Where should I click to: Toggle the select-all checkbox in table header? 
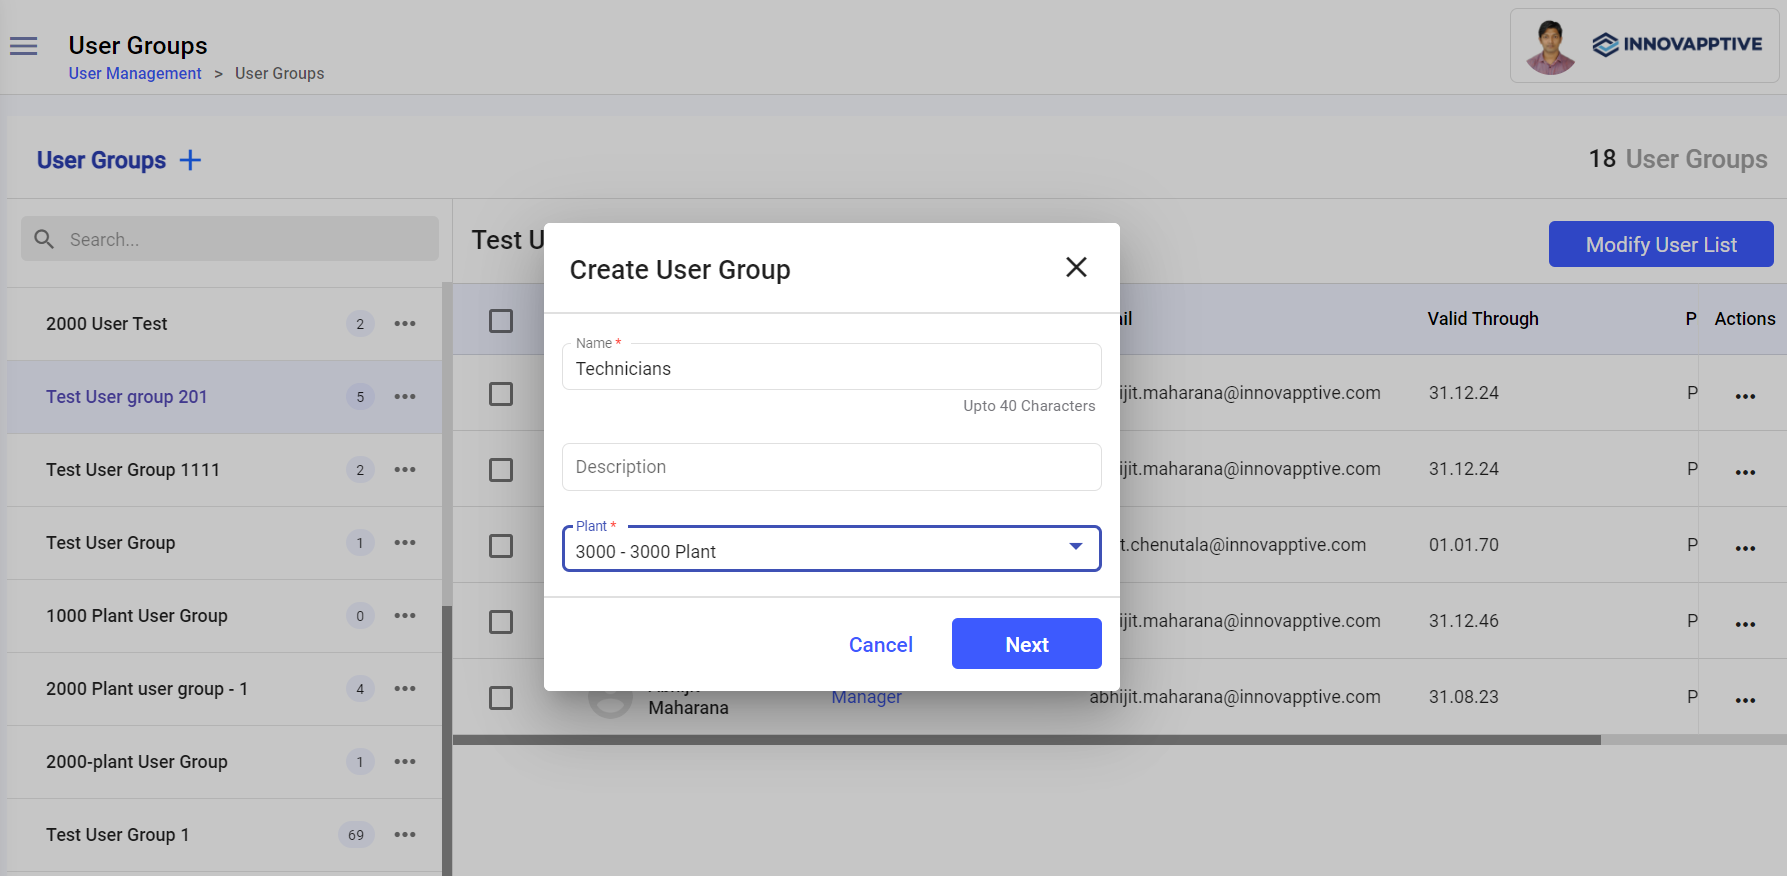click(501, 320)
